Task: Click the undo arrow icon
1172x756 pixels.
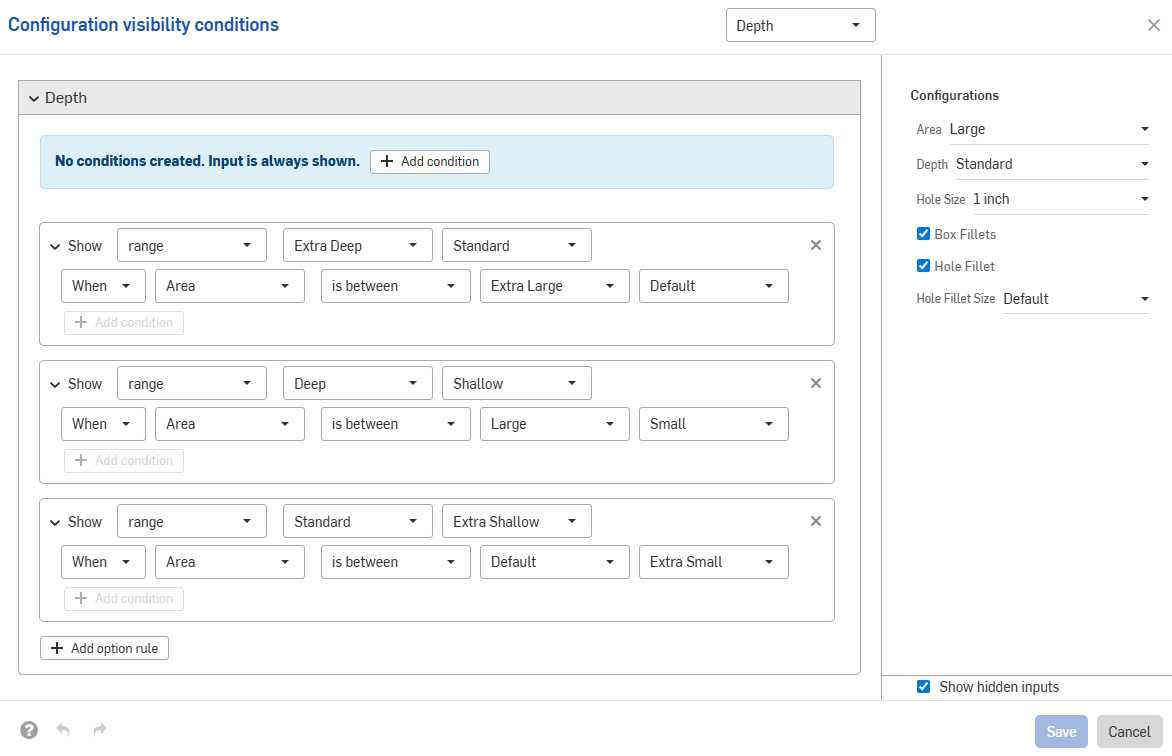Action: (x=63, y=729)
